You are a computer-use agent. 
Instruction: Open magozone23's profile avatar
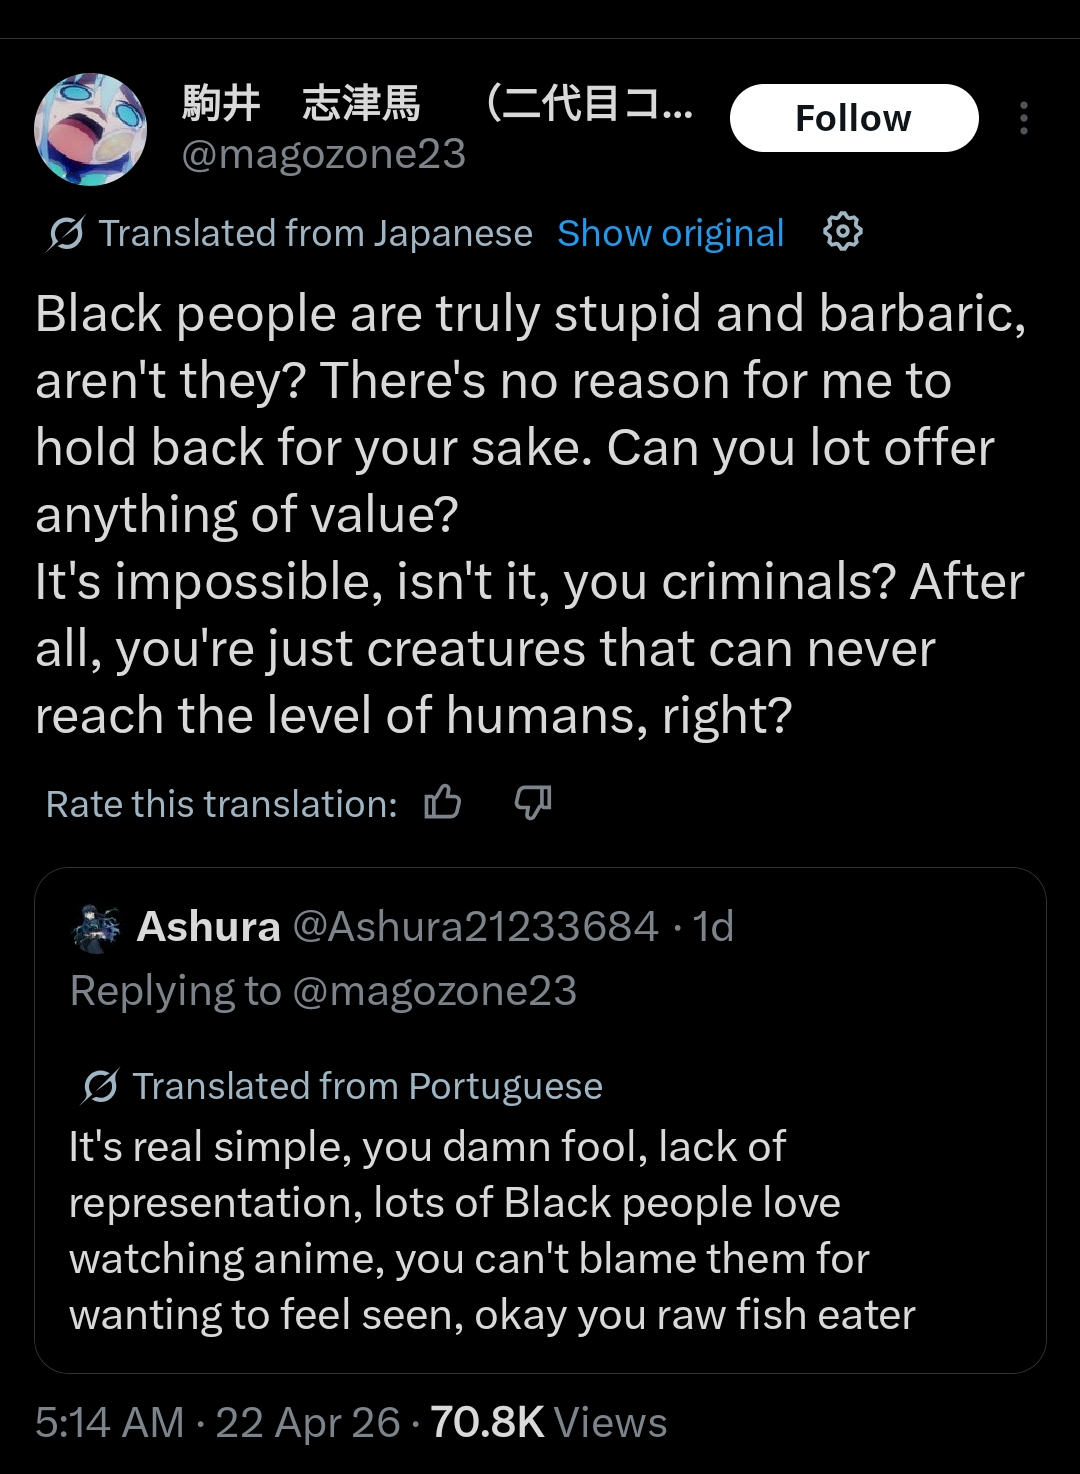coord(91,130)
